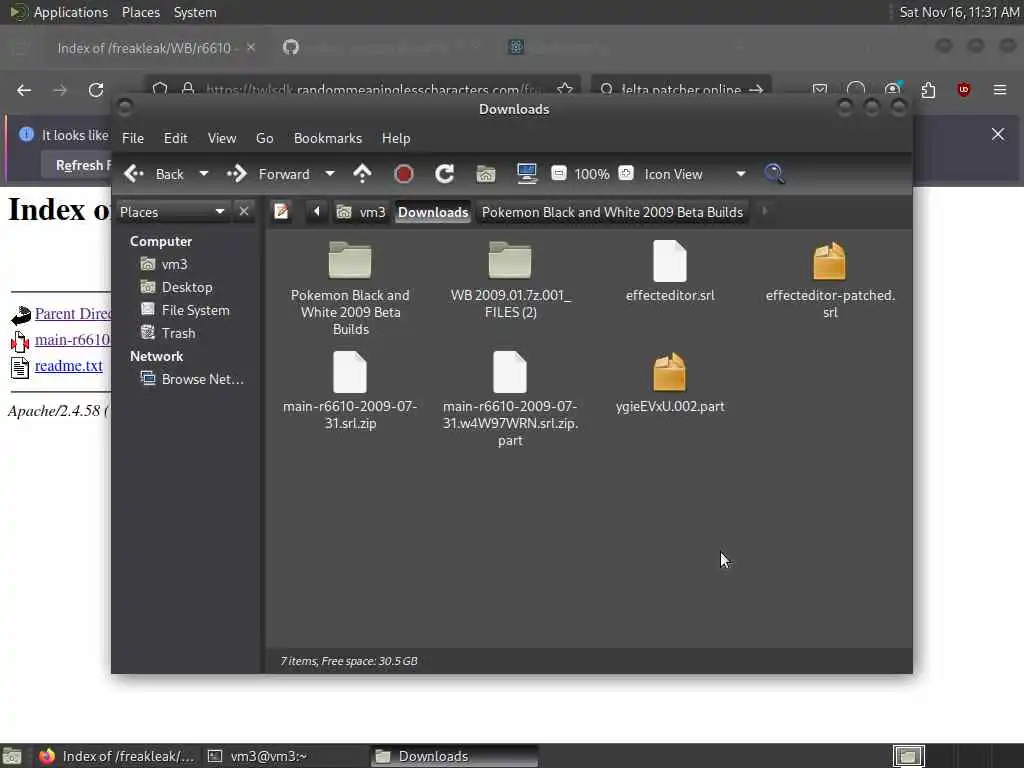Open the Places side pane dropdown
Viewport: 1024px width, 768px height.
[x=172, y=212]
